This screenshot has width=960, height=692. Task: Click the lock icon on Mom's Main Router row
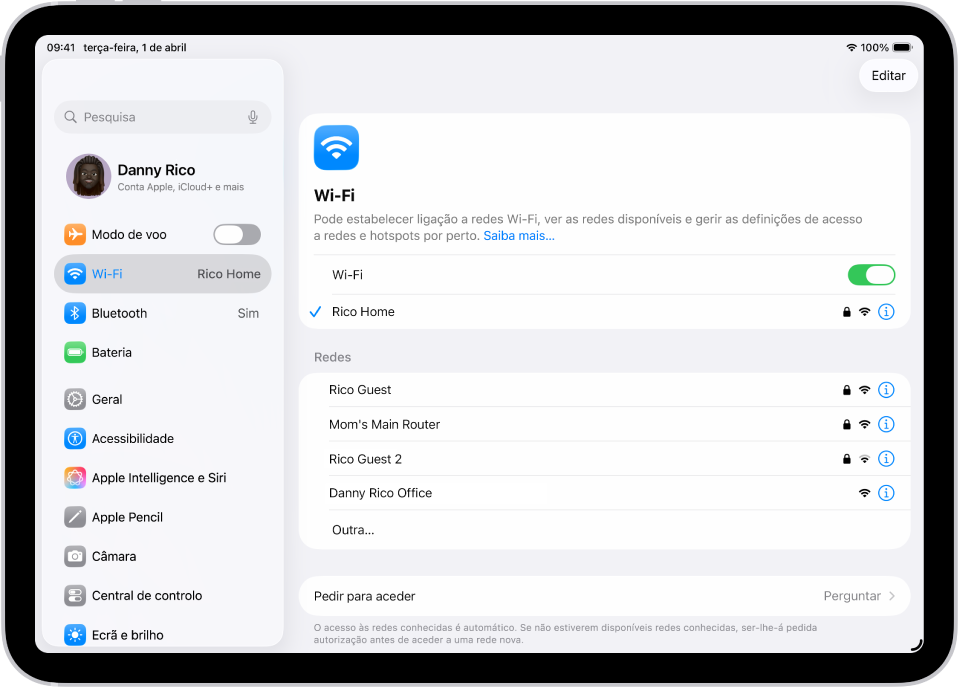coord(847,424)
